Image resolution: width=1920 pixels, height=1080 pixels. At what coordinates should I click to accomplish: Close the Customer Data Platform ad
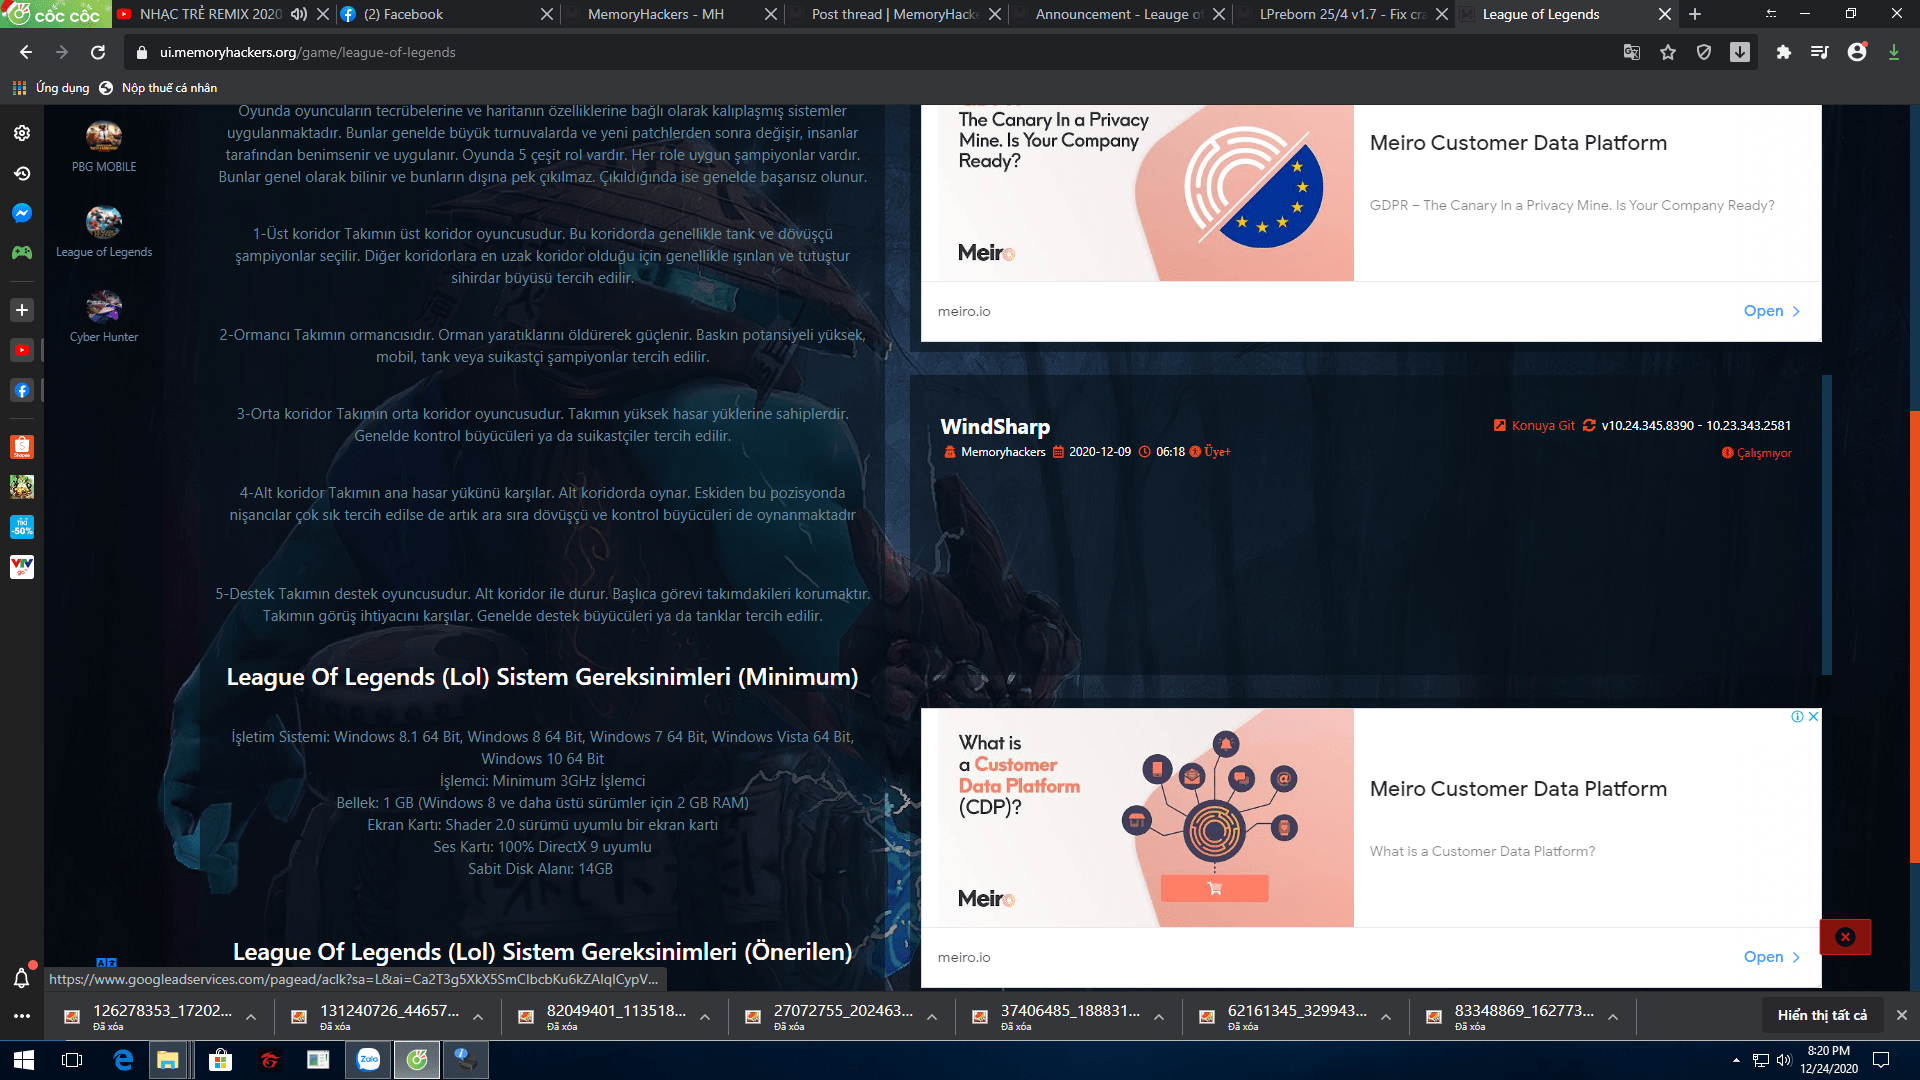point(1813,717)
